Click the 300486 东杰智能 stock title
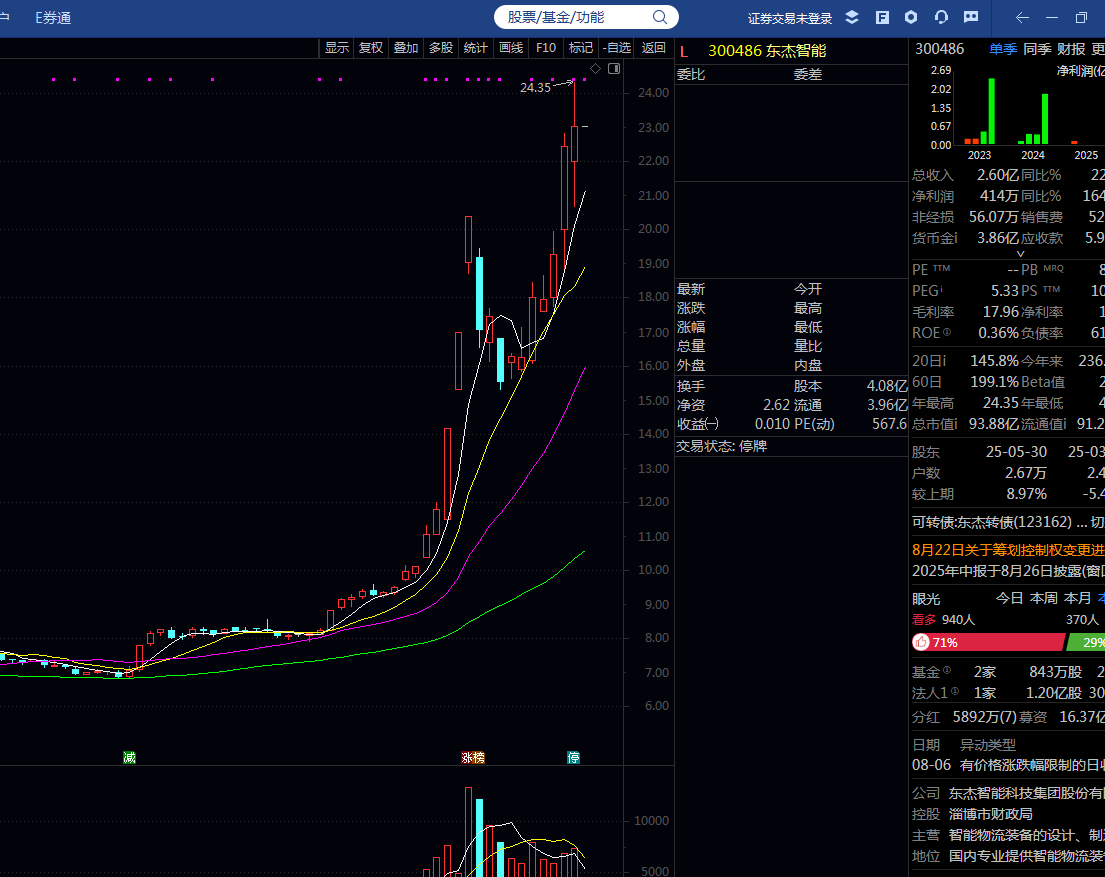The image size is (1105, 877). point(767,51)
